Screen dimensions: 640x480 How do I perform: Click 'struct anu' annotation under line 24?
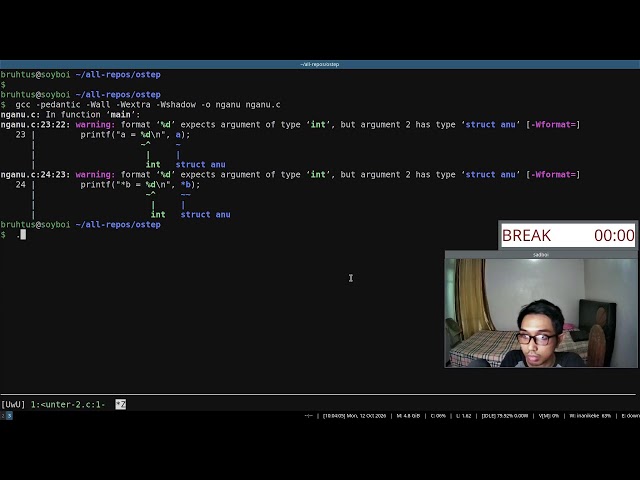(205, 215)
